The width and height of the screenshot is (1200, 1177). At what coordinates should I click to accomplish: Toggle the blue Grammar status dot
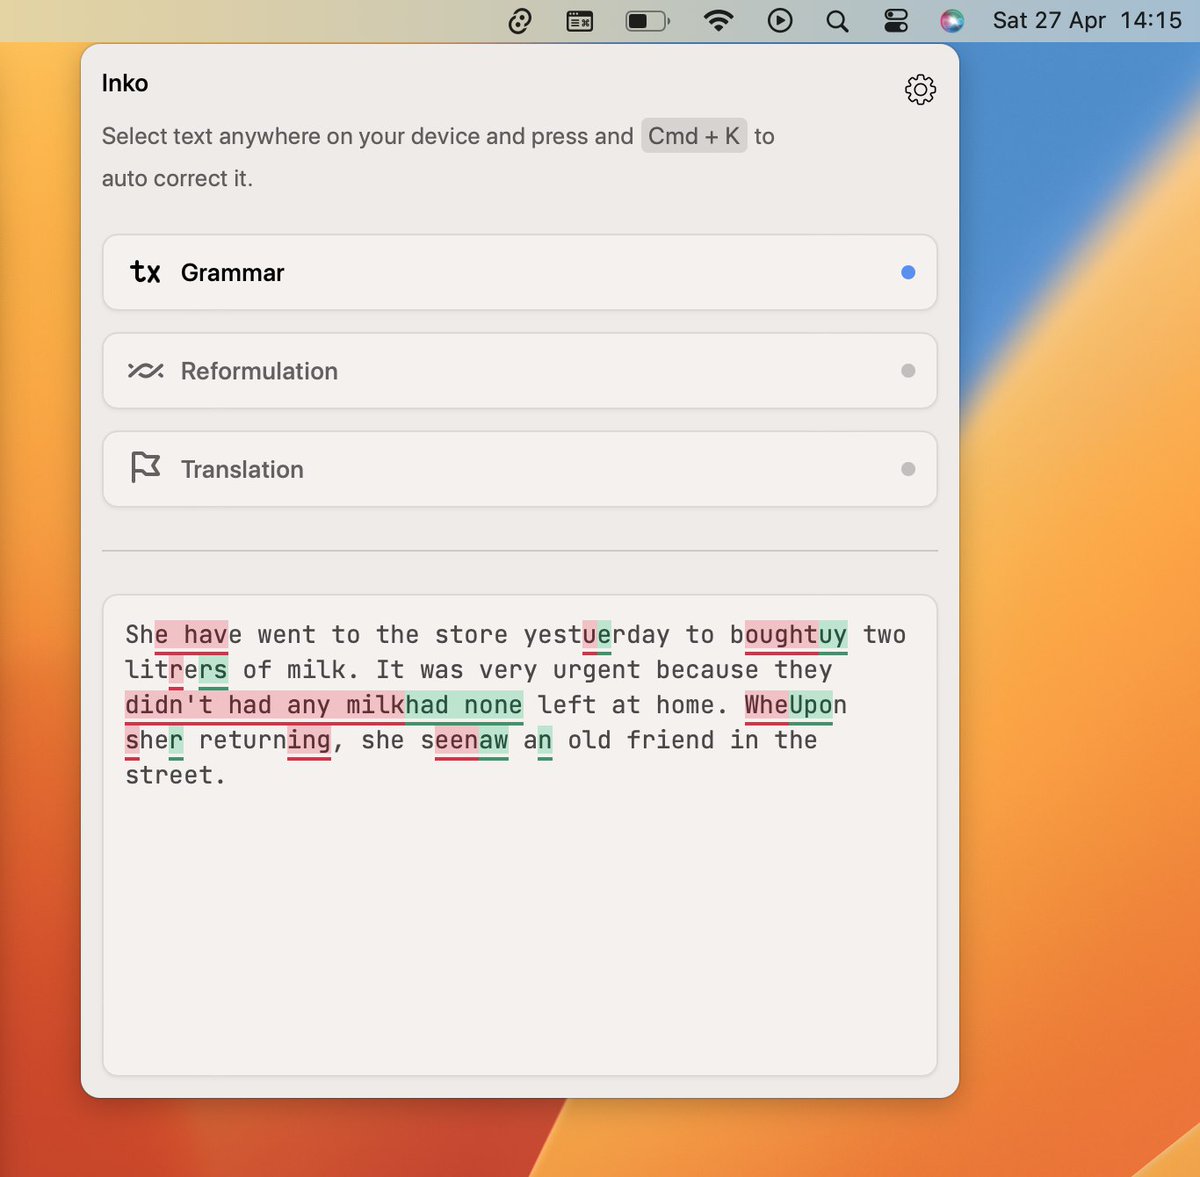[908, 272]
